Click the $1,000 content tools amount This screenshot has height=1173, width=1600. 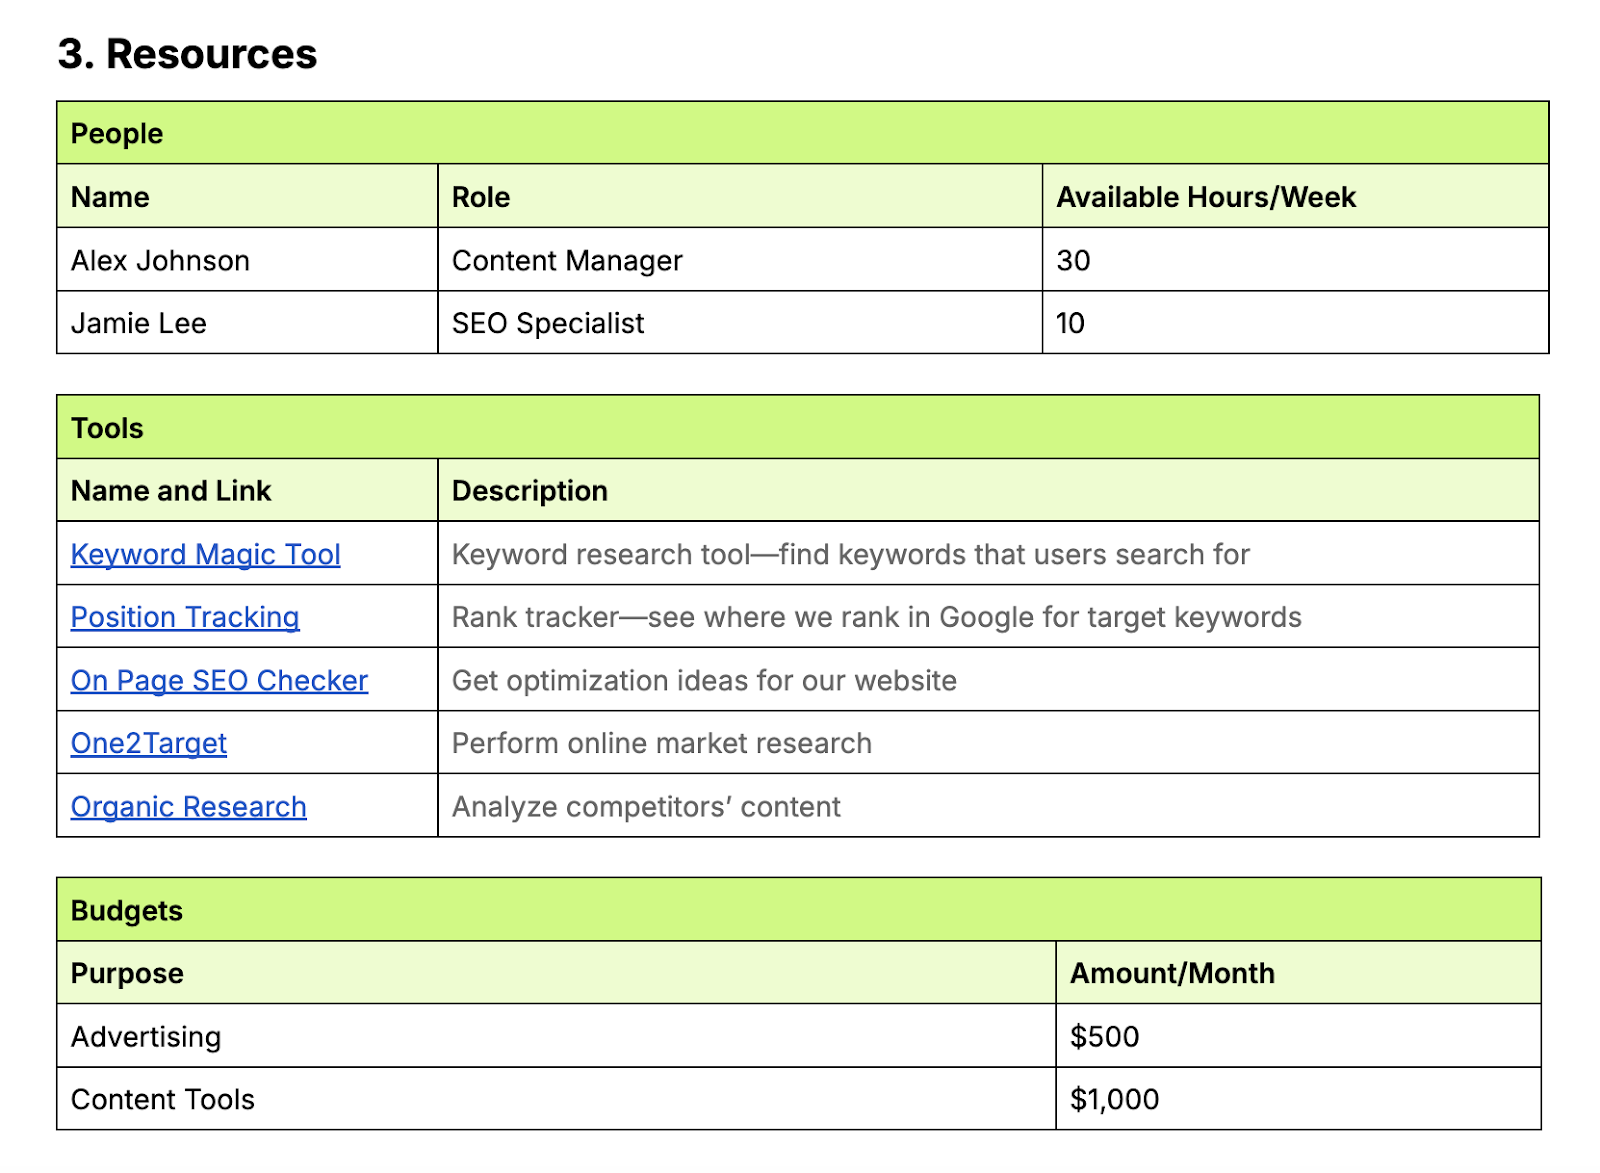click(1115, 1099)
